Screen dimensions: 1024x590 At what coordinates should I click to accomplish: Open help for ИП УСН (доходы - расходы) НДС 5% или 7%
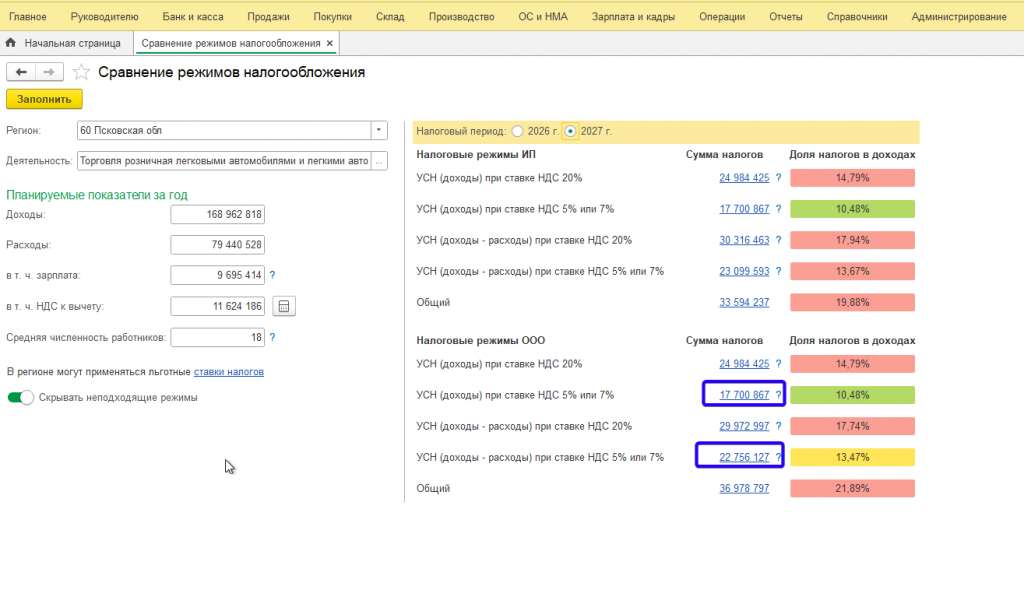pos(778,271)
